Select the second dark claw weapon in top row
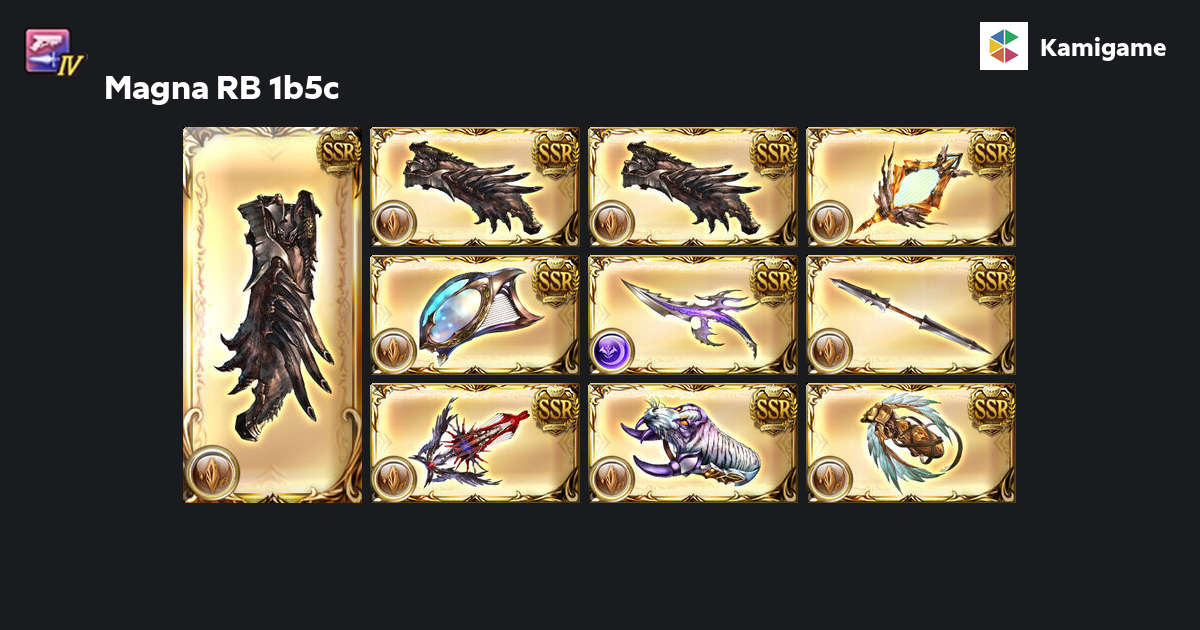The height and width of the screenshot is (630, 1200). (x=693, y=187)
